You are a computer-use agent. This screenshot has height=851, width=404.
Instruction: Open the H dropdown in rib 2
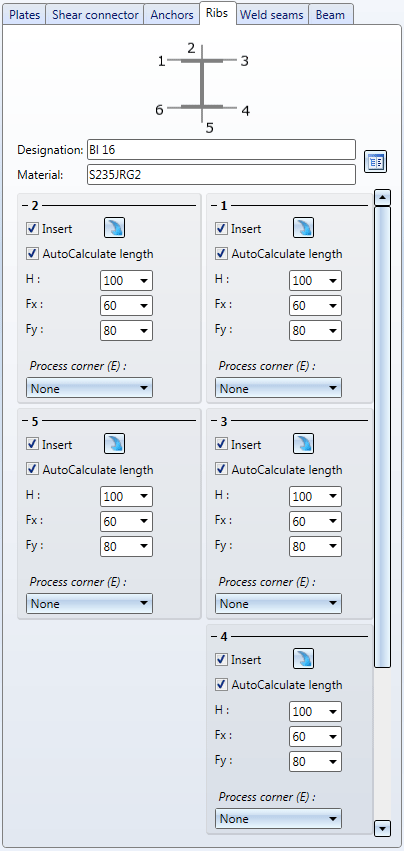coord(127,281)
